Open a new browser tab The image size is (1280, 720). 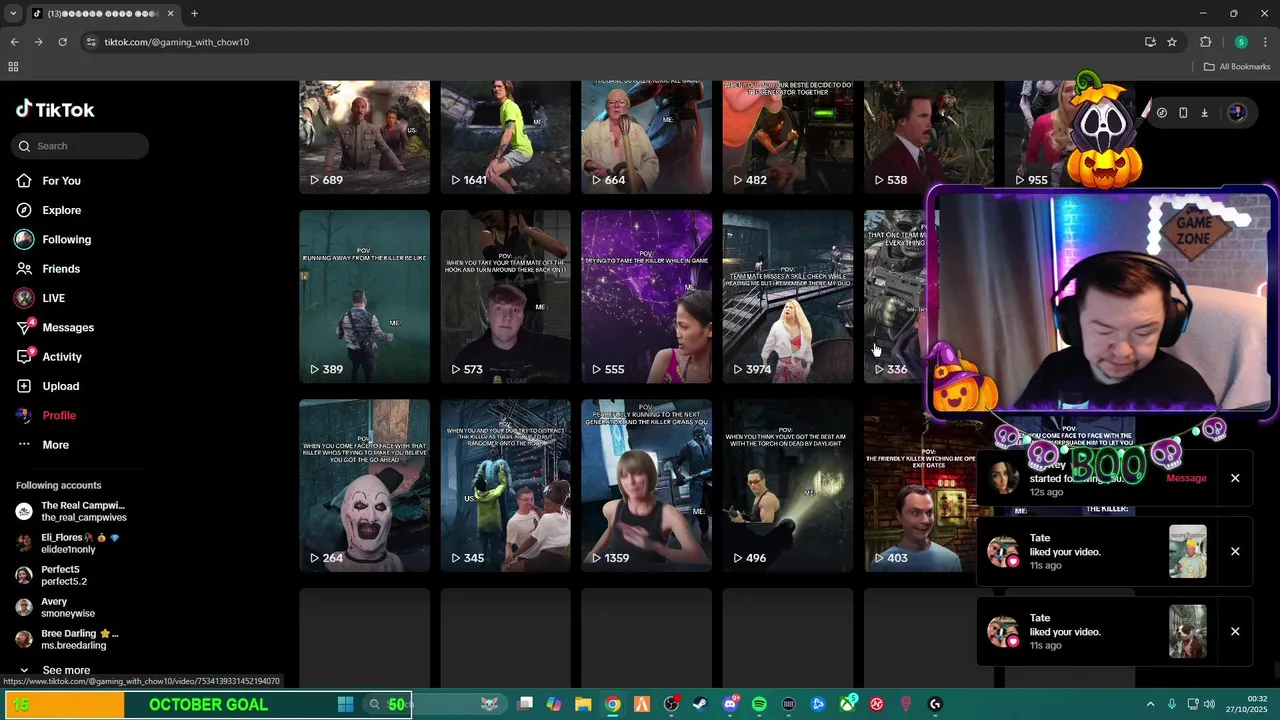click(194, 13)
